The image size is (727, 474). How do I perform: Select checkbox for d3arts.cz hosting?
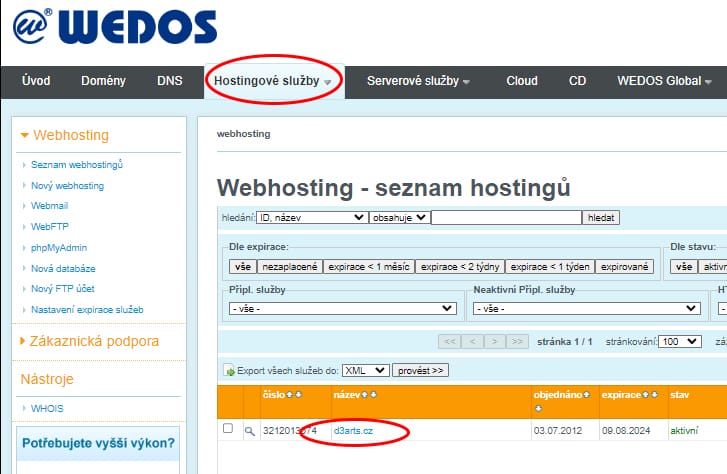click(x=228, y=428)
